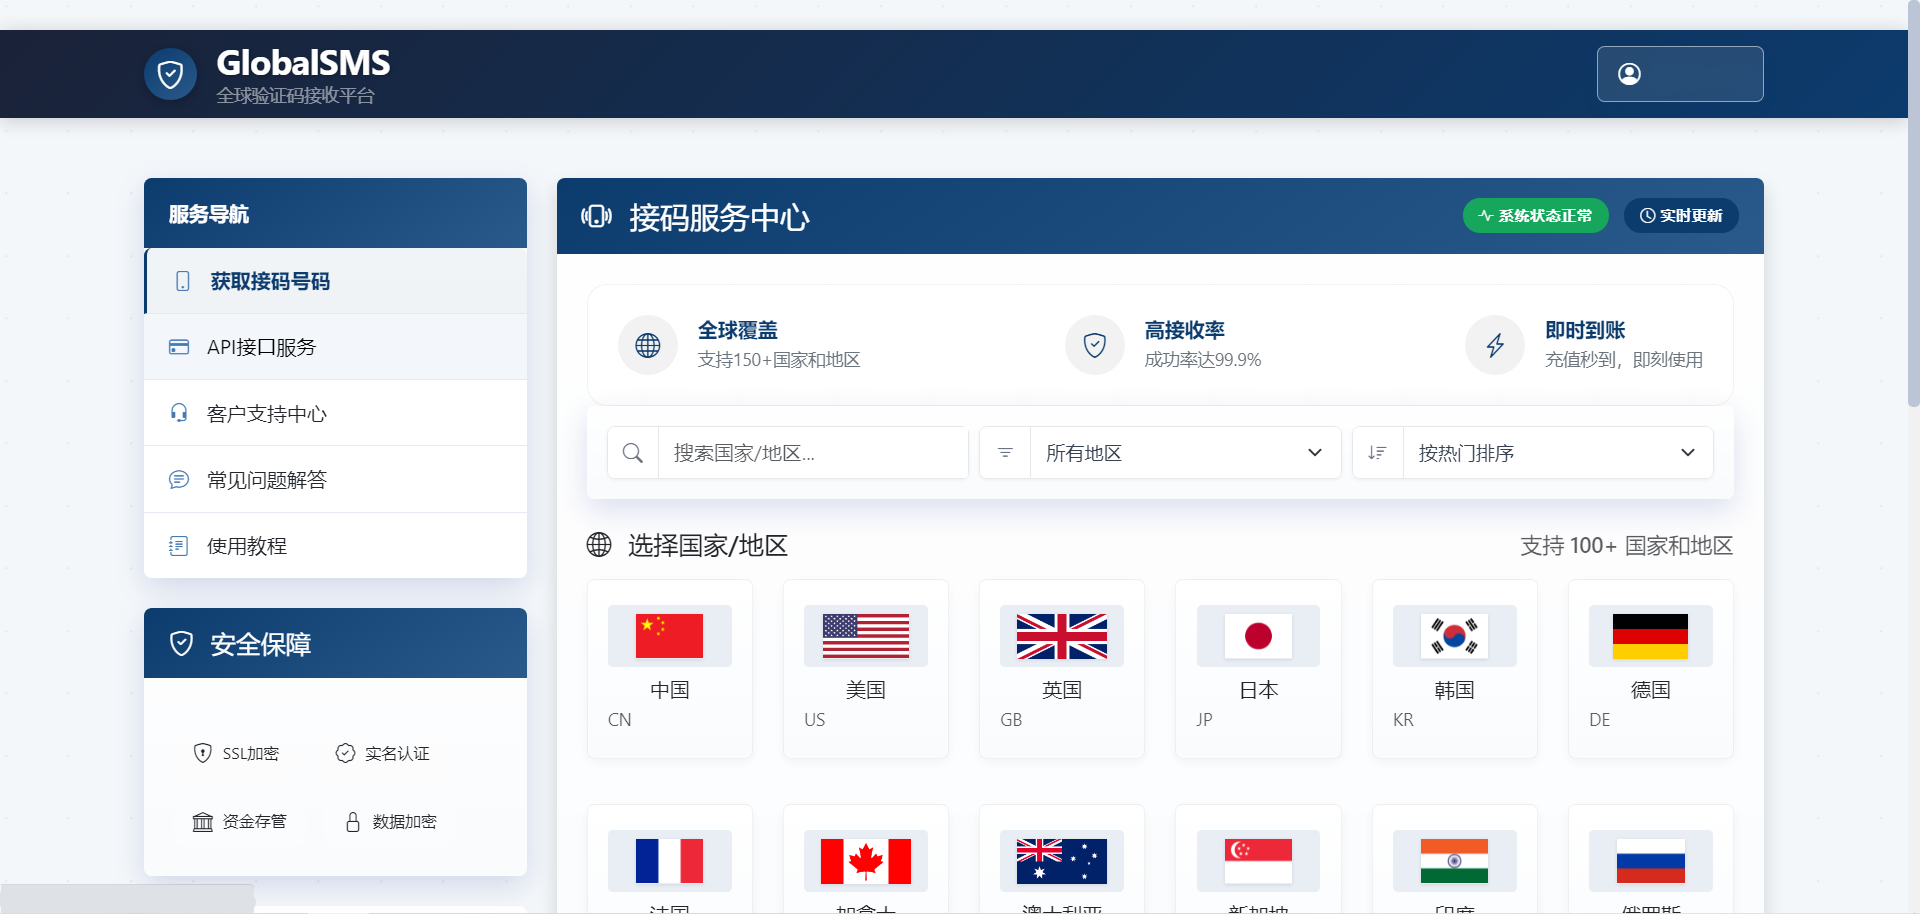Click the user account icon in top bar
This screenshot has height=914, width=1920.
click(x=1630, y=74)
